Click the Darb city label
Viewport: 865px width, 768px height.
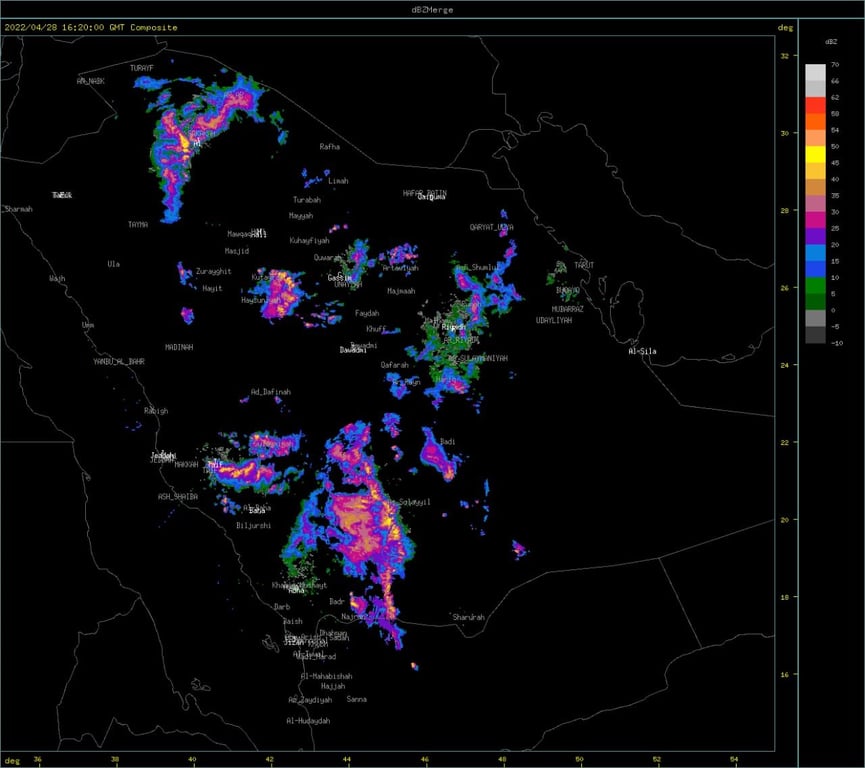282,606
